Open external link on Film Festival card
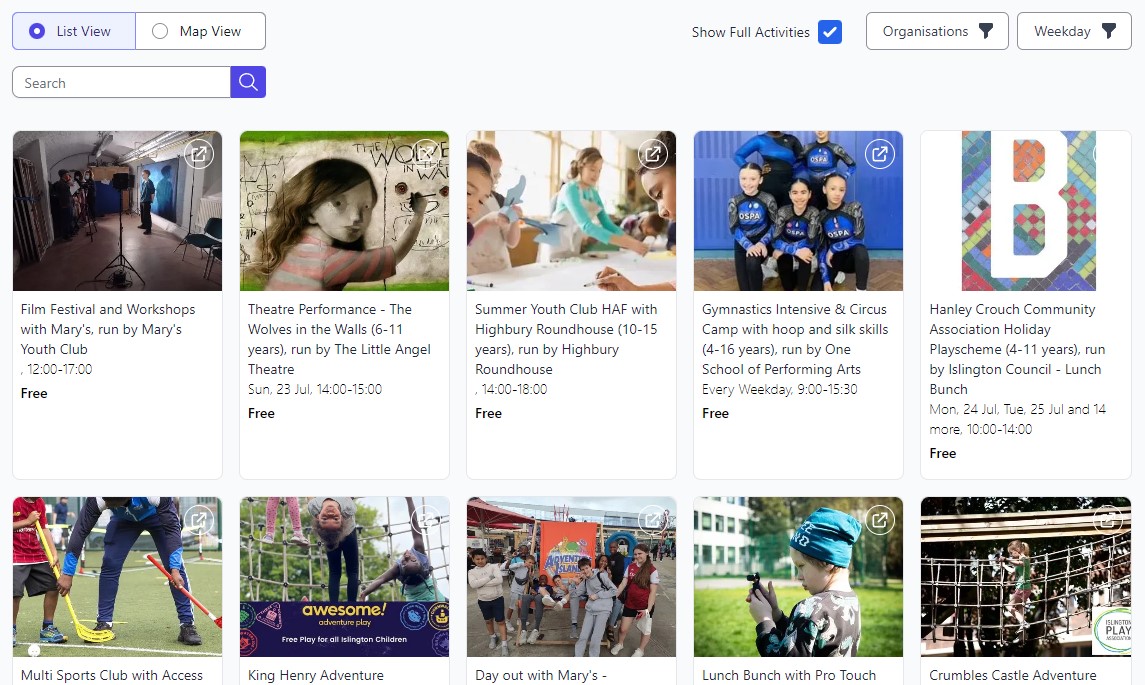The height and width of the screenshot is (685, 1145). (x=199, y=154)
